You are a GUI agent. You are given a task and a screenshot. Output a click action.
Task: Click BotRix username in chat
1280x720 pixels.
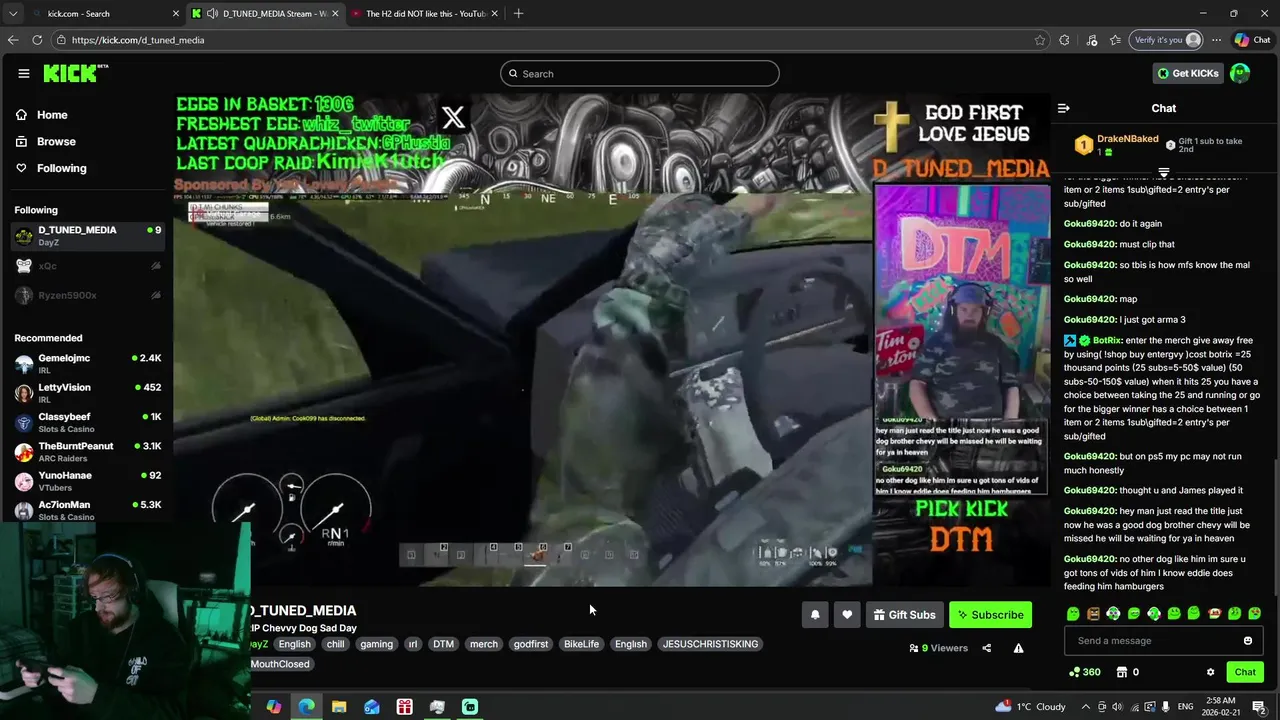tap(1107, 340)
